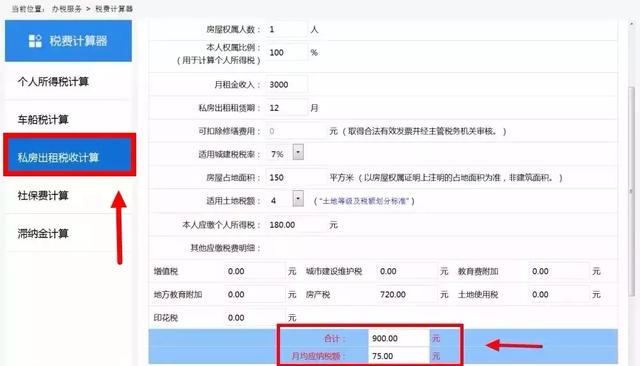This screenshot has width=640, height=366.
Task: Click the 土地使用税 amount field
Action: pyautogui.click(x=559, y=295)
